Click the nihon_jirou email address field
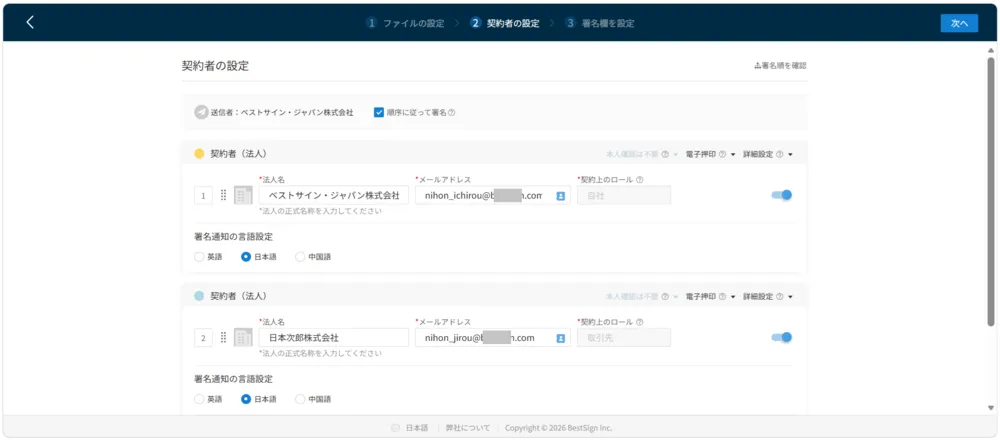The height and width of the screenshot is (440, 1000). 492,337
